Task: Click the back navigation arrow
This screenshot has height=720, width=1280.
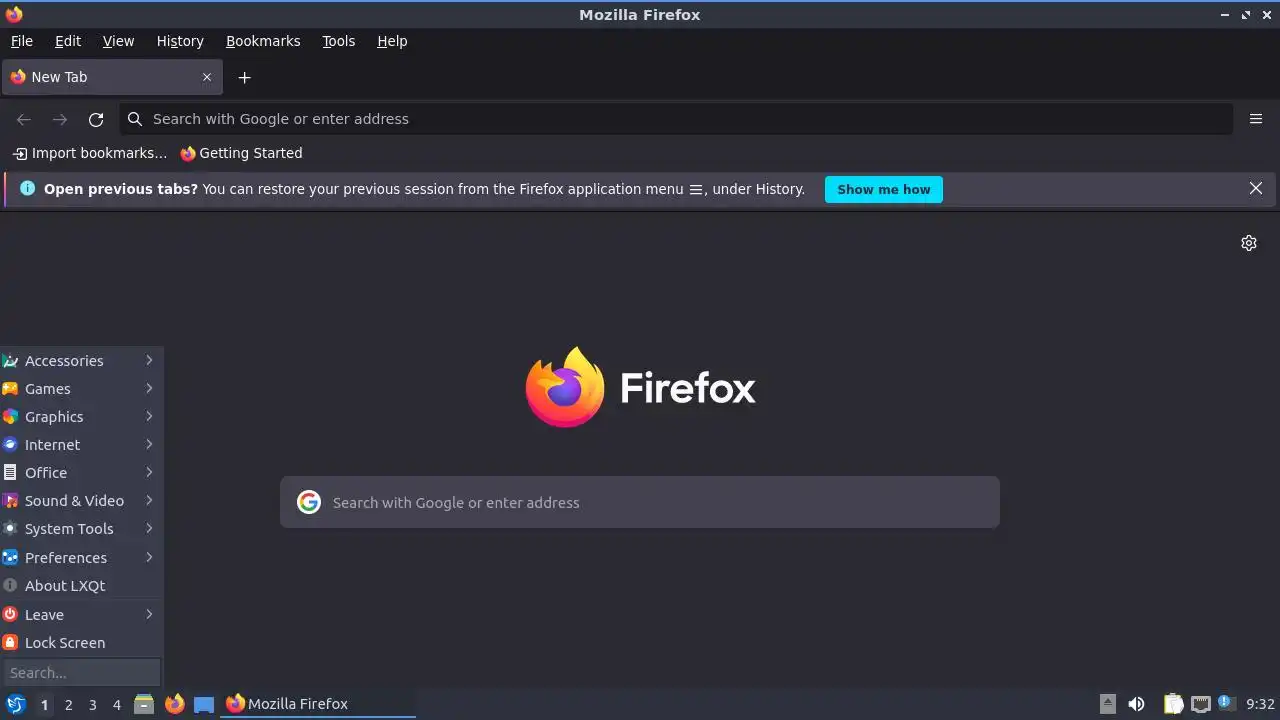Action: [24, 119]
